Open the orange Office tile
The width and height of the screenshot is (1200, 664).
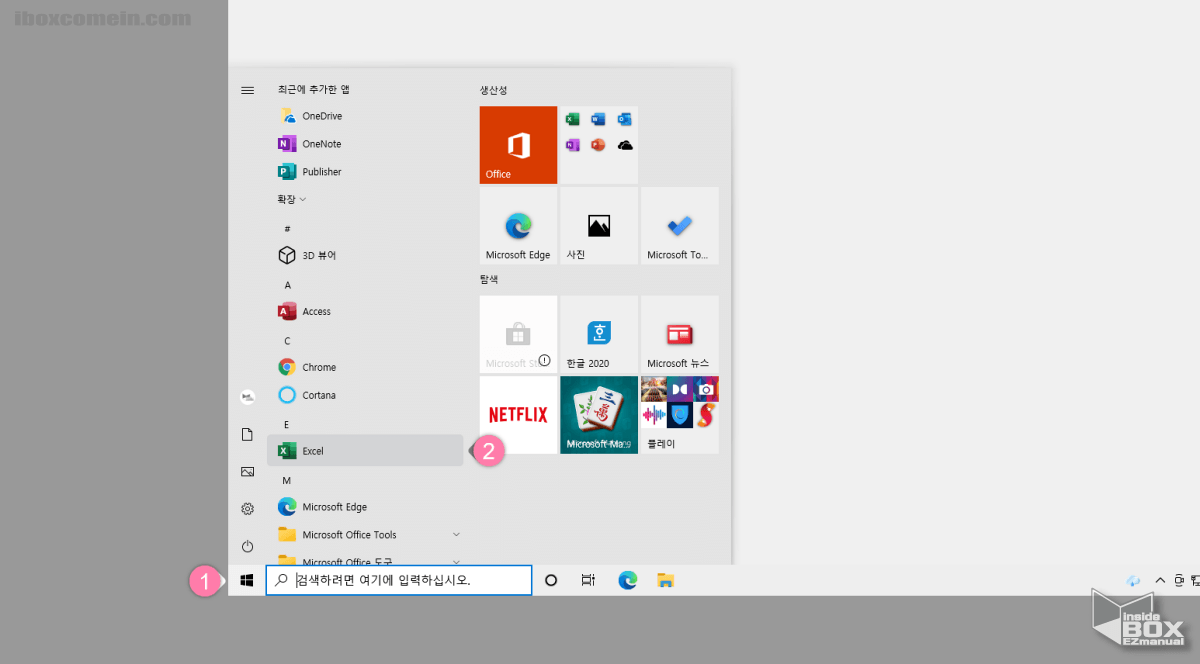tap(517, 144)
